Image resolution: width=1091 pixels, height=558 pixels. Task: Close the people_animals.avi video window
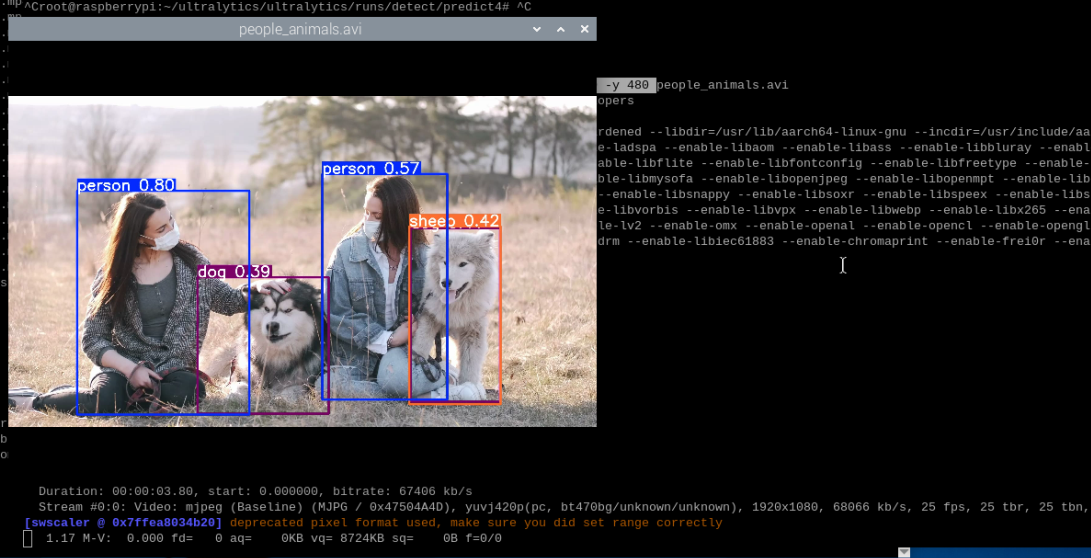pyautogui.click(x=584, y=29)
